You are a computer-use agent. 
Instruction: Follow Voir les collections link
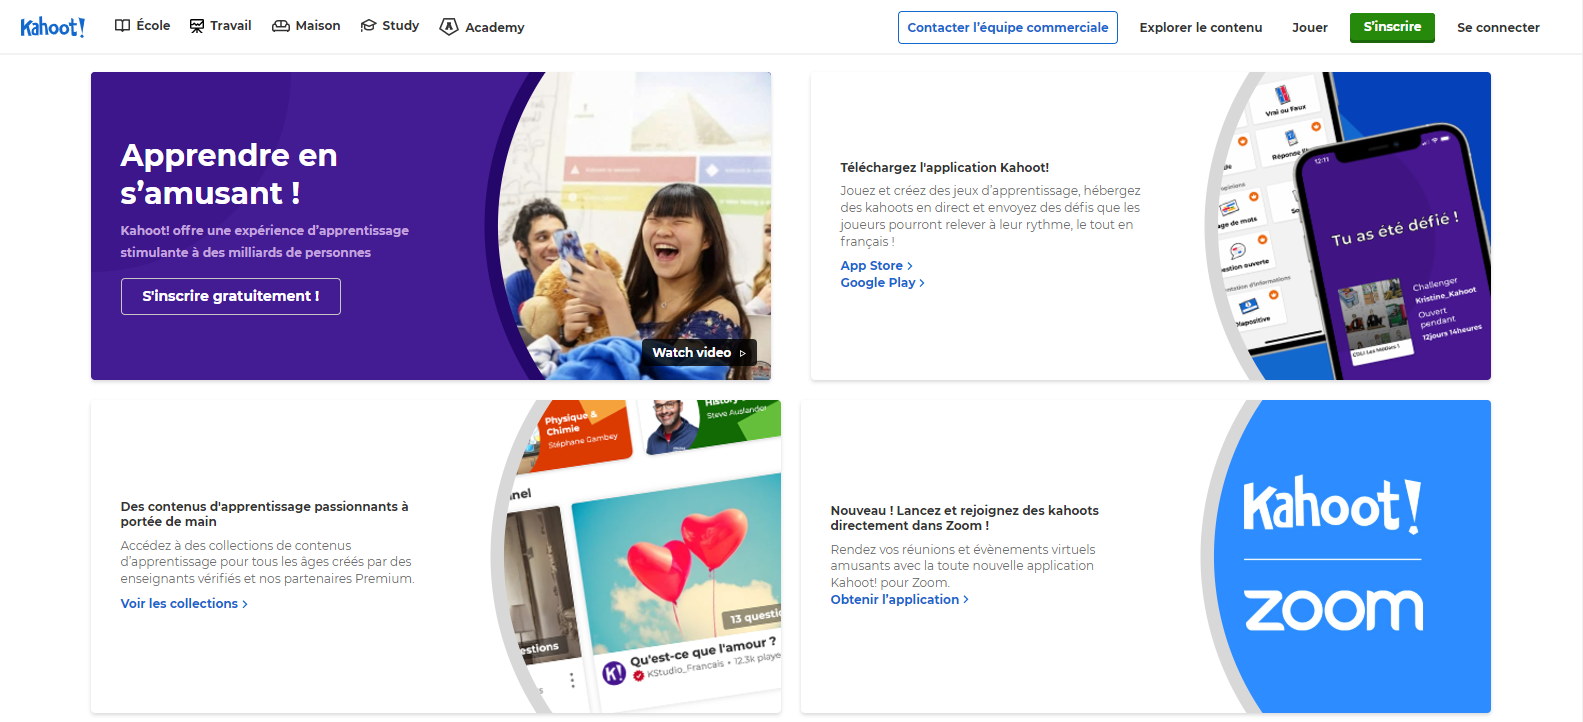point(184,604)
